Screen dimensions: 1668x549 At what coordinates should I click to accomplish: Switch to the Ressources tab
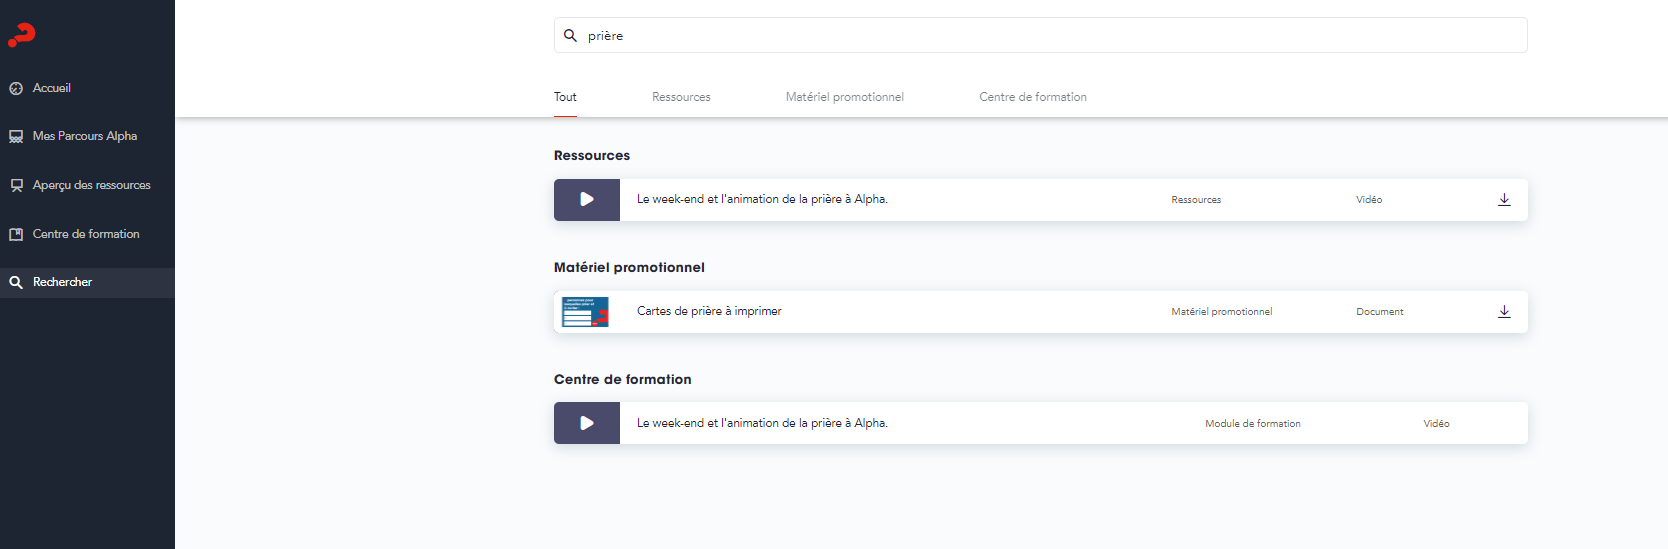681,97
